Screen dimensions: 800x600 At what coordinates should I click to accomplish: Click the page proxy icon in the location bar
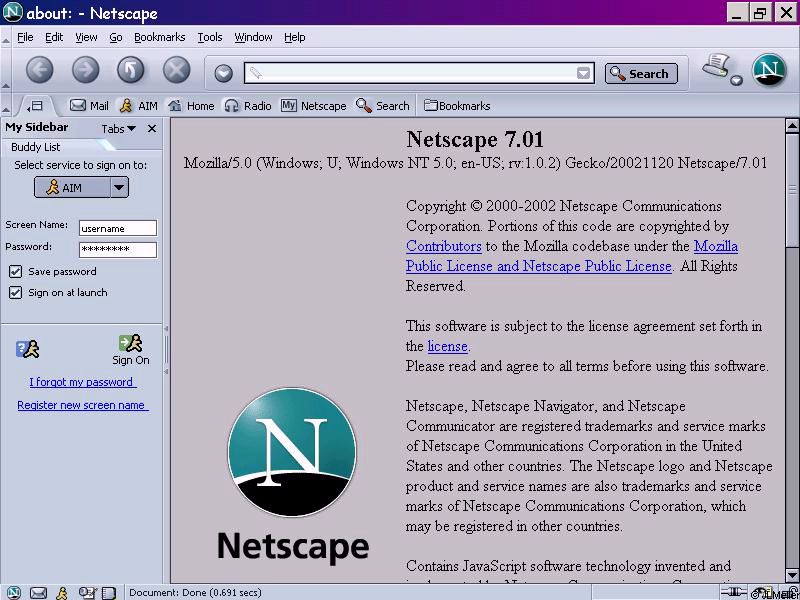[256, 73]
